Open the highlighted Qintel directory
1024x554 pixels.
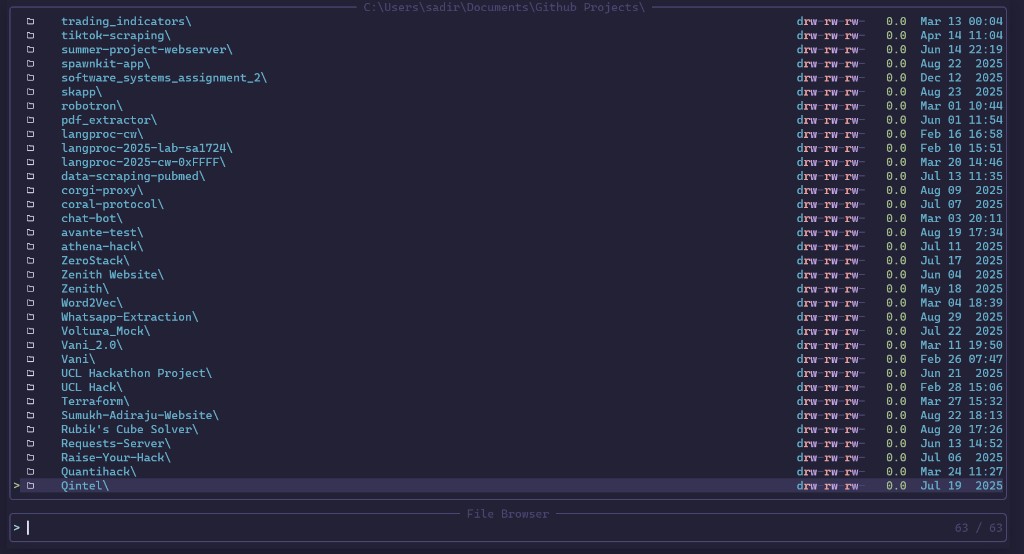pyautogui.click(x=85, y=485)
